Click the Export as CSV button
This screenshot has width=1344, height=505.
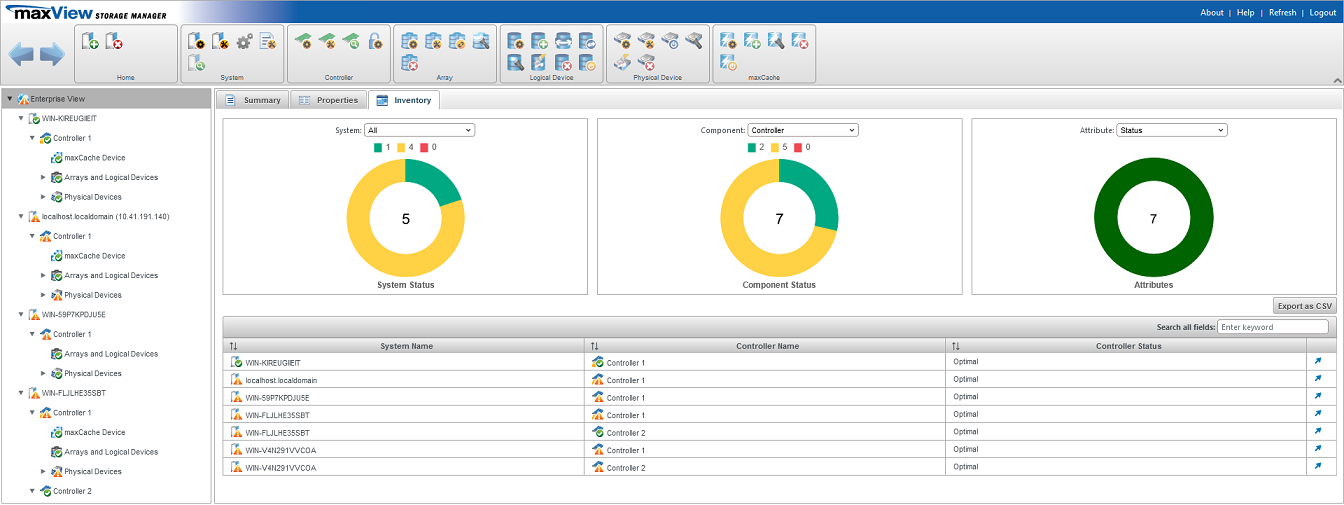pyautogui.click(x=1304, y=306)
